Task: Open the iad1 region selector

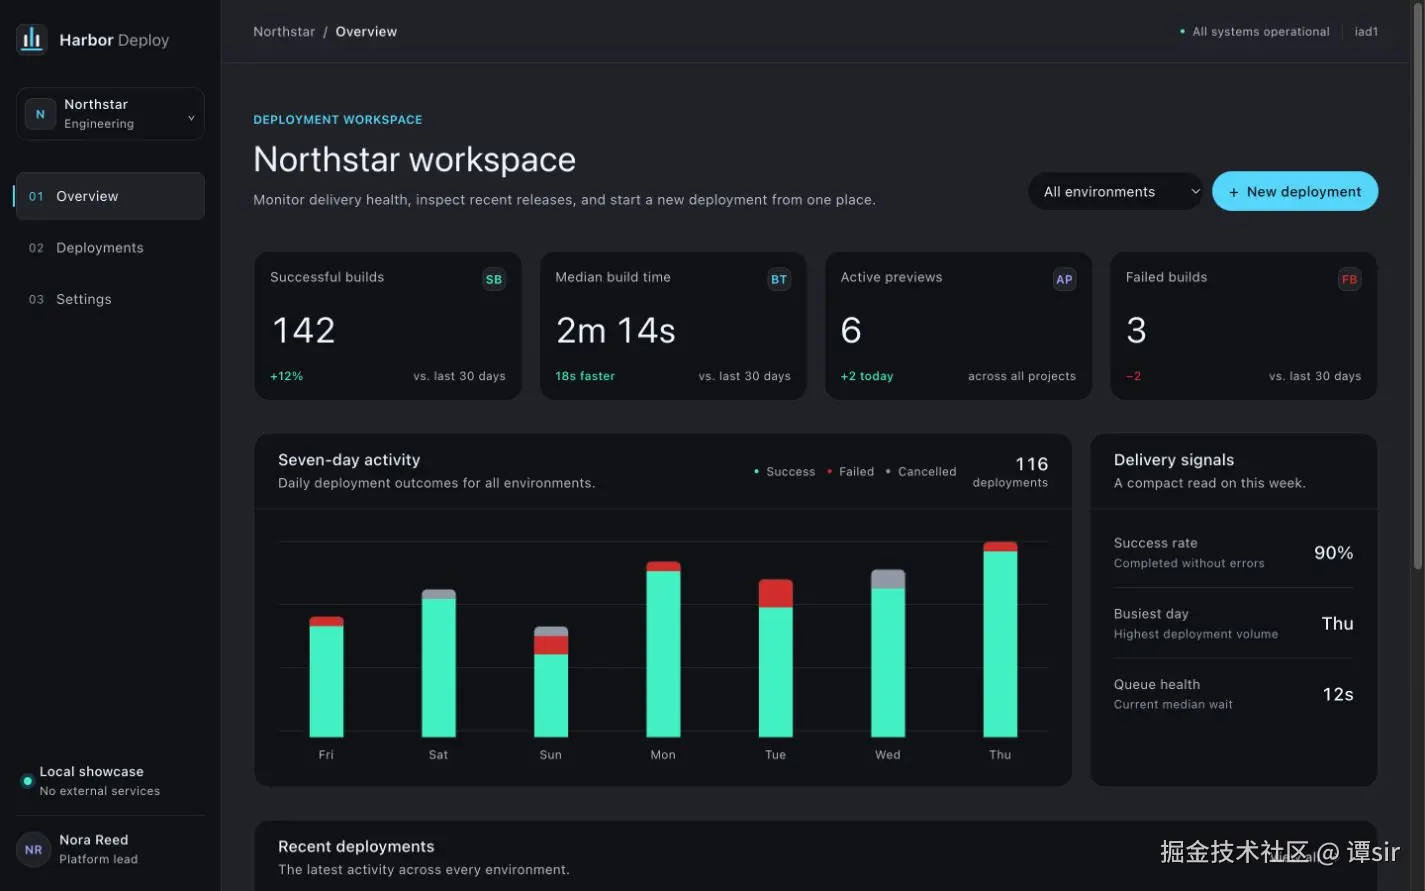Action: tap(1366, 32)
